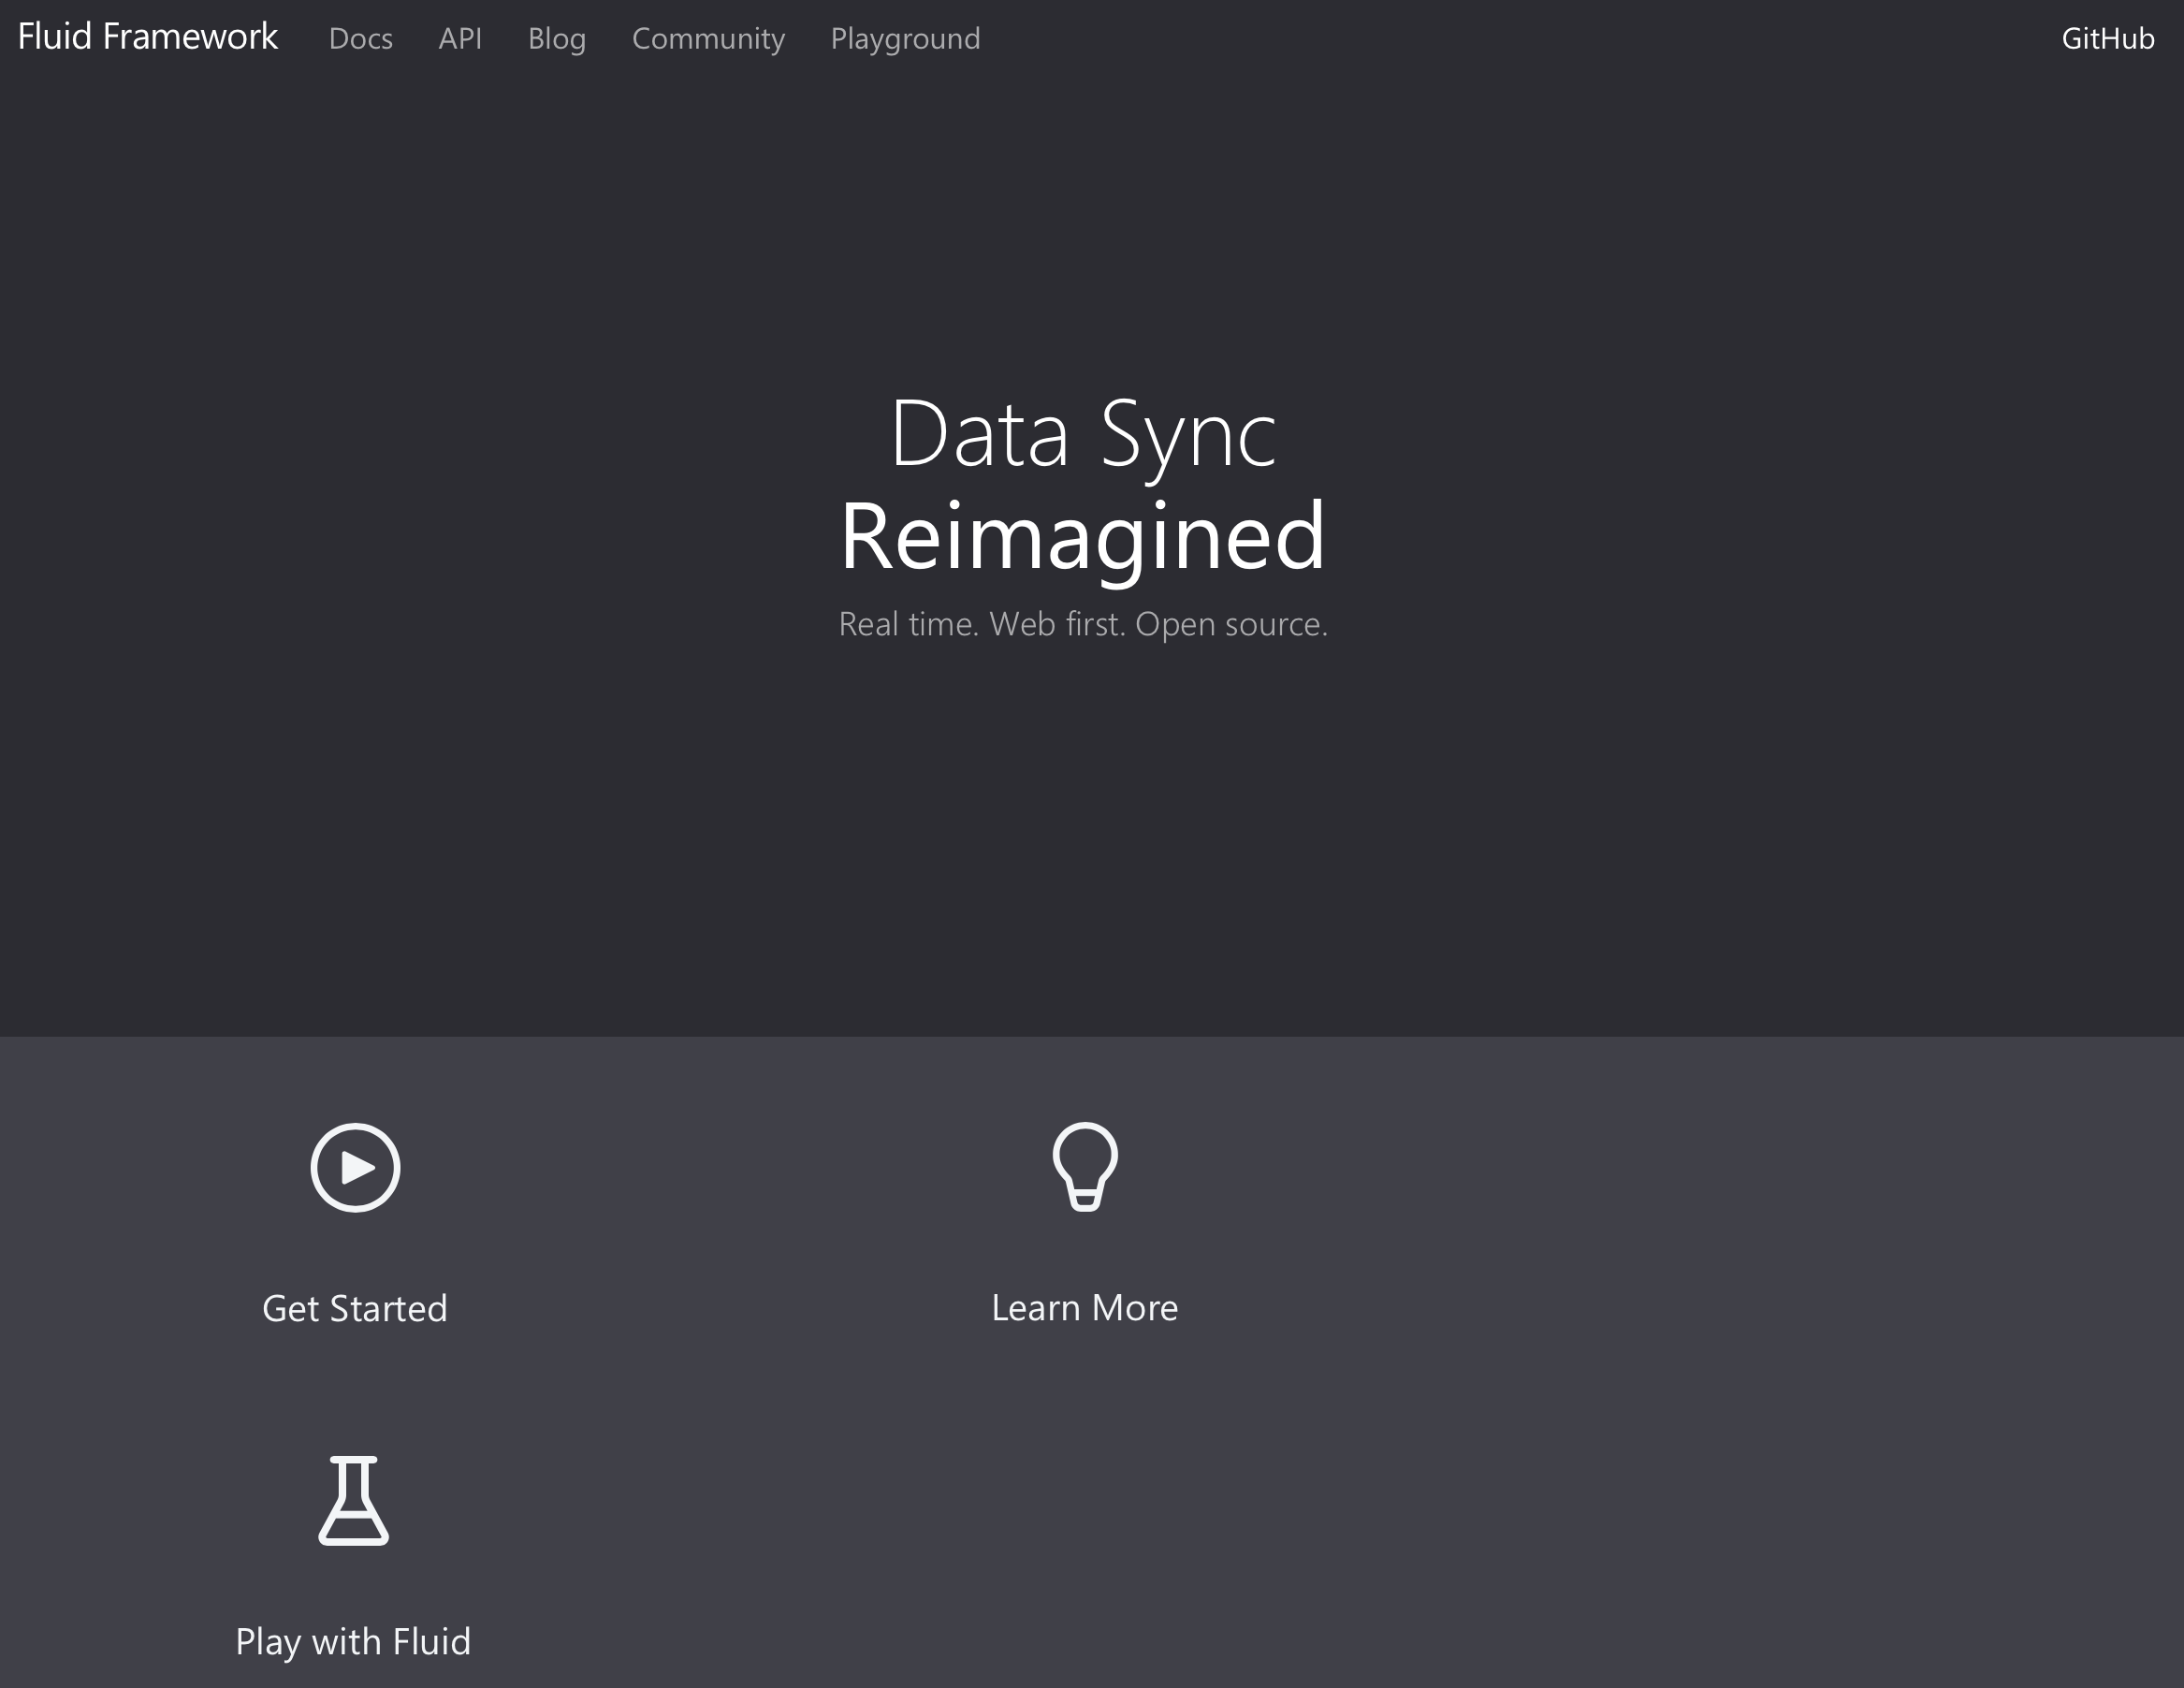Go to the Blog page
This screenshot has width=2184, height=1688.
(x=557, y=38)
